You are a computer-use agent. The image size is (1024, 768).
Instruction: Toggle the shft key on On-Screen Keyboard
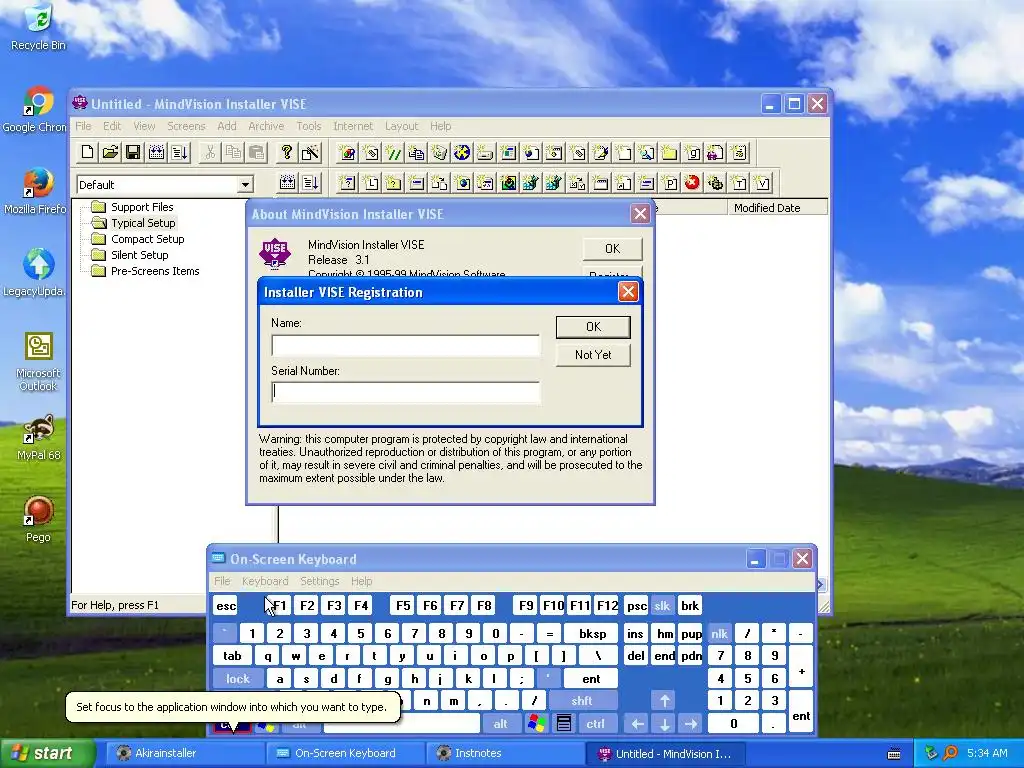click(x=582, y=701)
